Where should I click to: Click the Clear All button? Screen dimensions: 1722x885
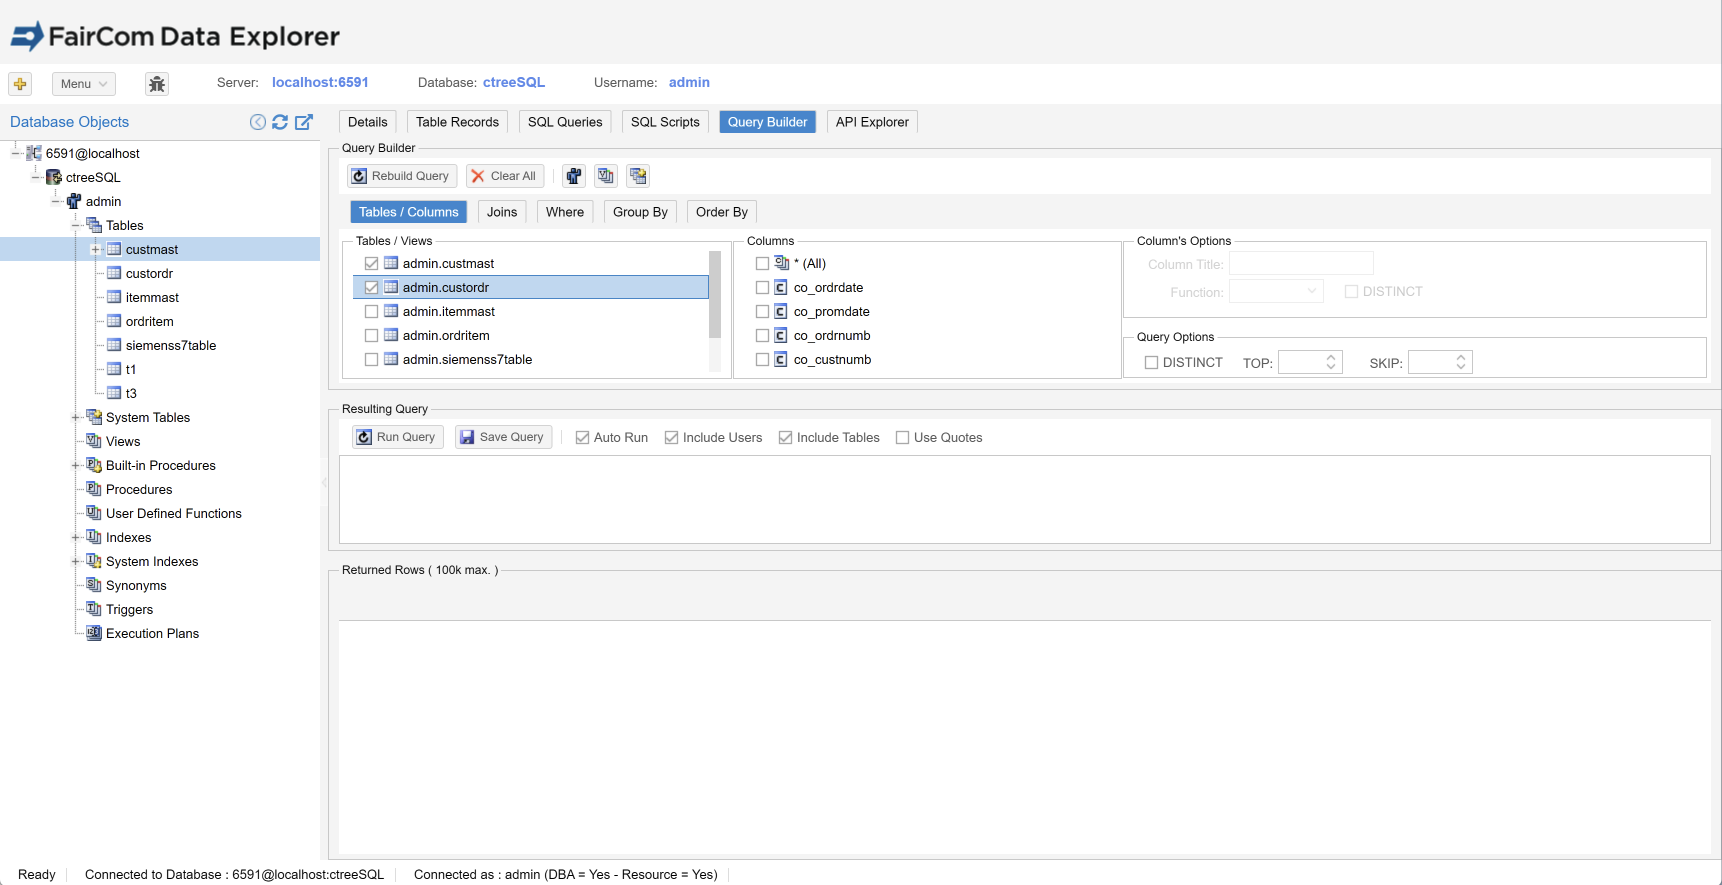tap(505, 176)
